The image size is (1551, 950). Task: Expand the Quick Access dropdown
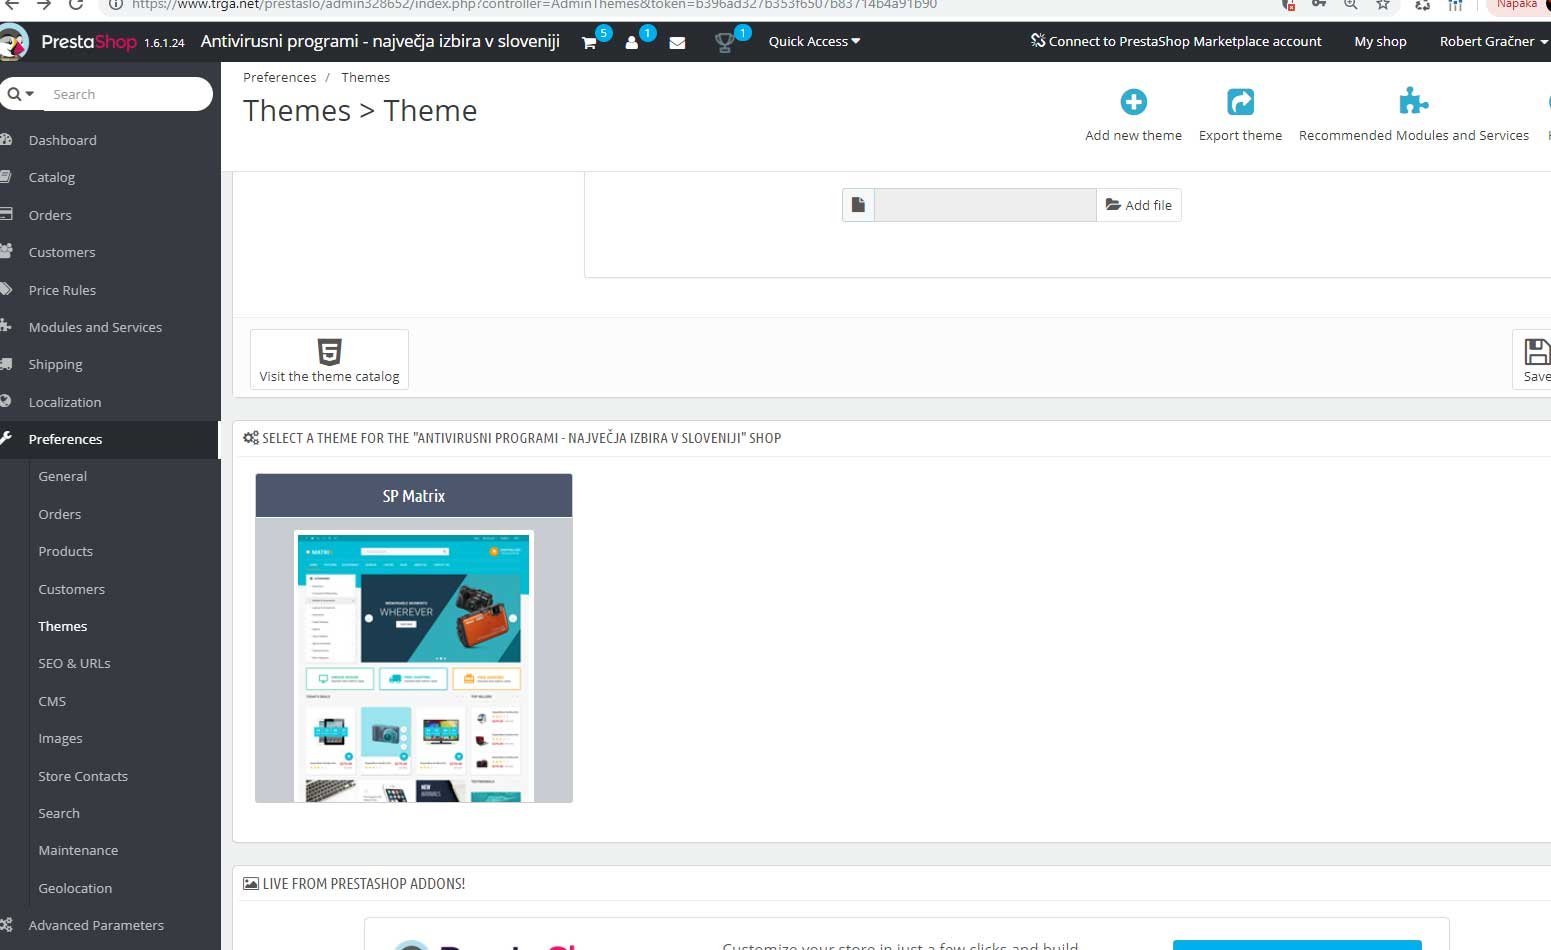[814, 42]
